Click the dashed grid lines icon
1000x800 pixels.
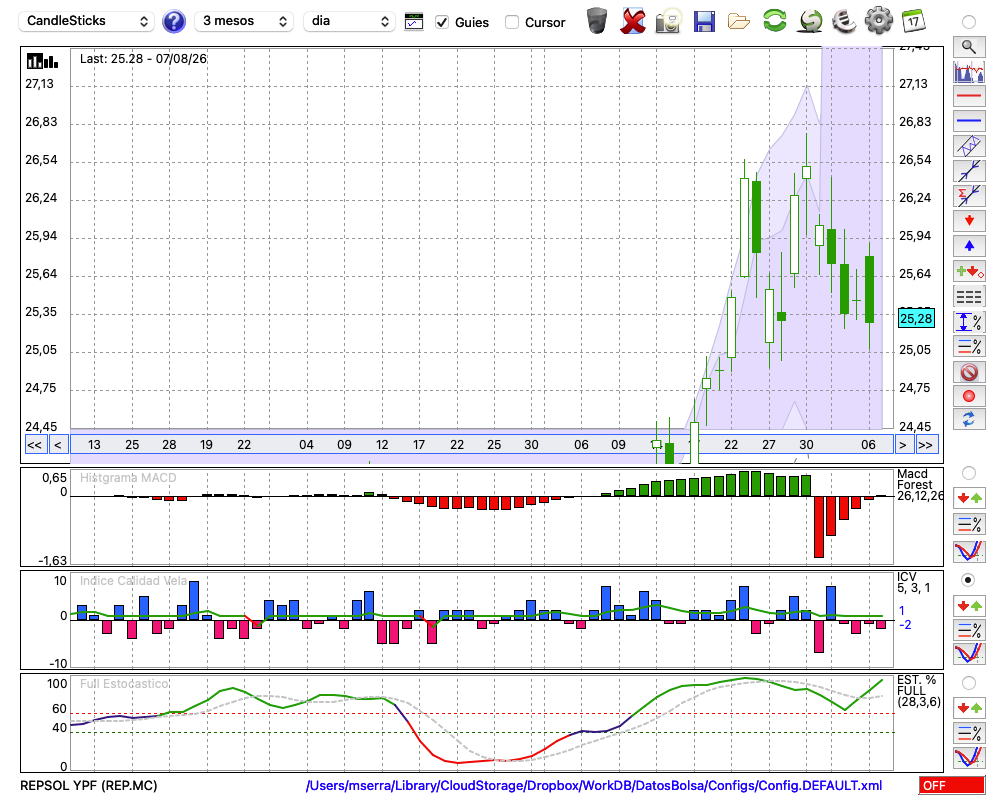(969, 297)
